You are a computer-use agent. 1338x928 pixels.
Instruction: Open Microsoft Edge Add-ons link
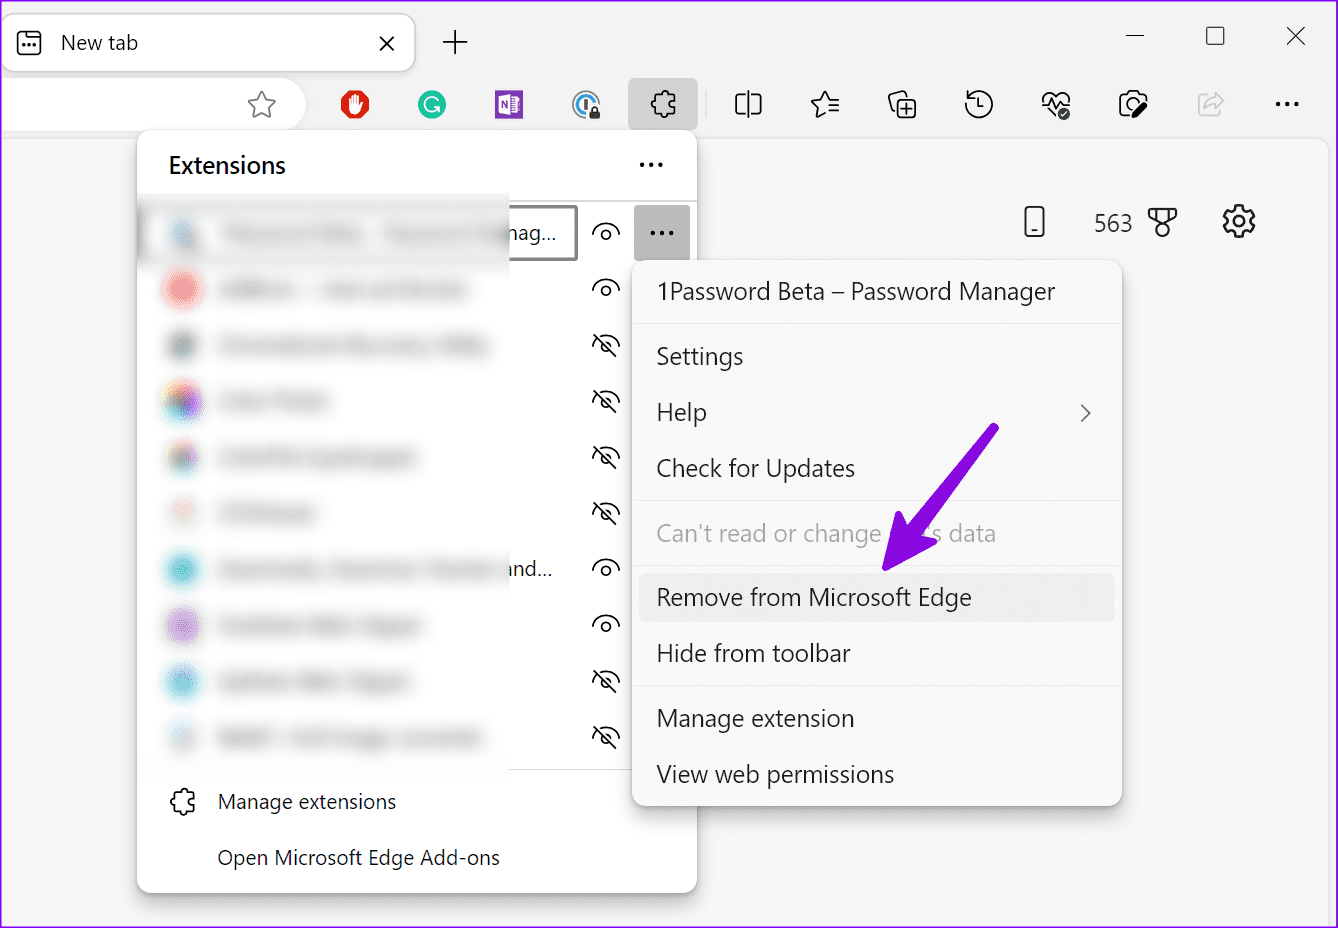click(x=359, y=858)
